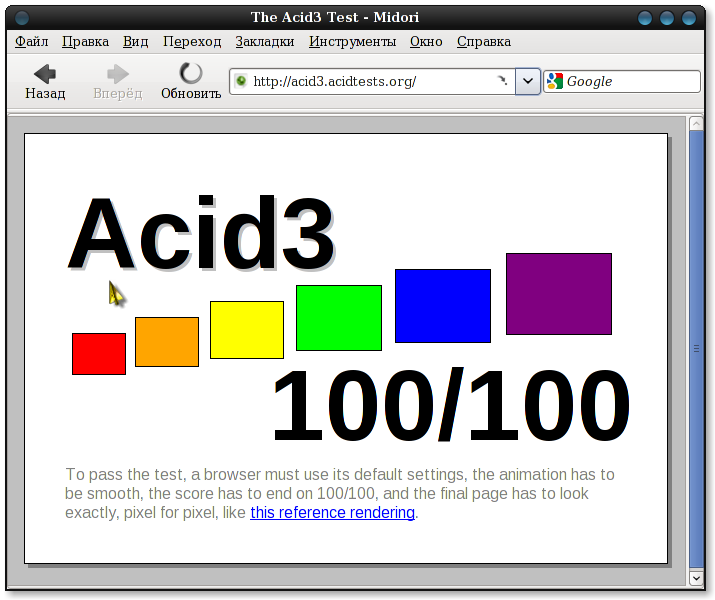Click the 'The Acid3 Test - Midori' title
Viewport: 715px width, 600px height.
tap(335, 17)
